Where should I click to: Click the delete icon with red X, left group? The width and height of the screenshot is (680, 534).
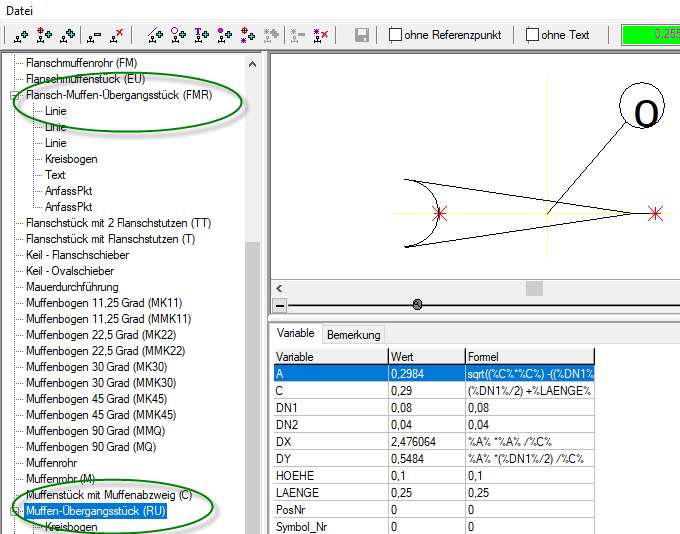(x=117, y=35)
